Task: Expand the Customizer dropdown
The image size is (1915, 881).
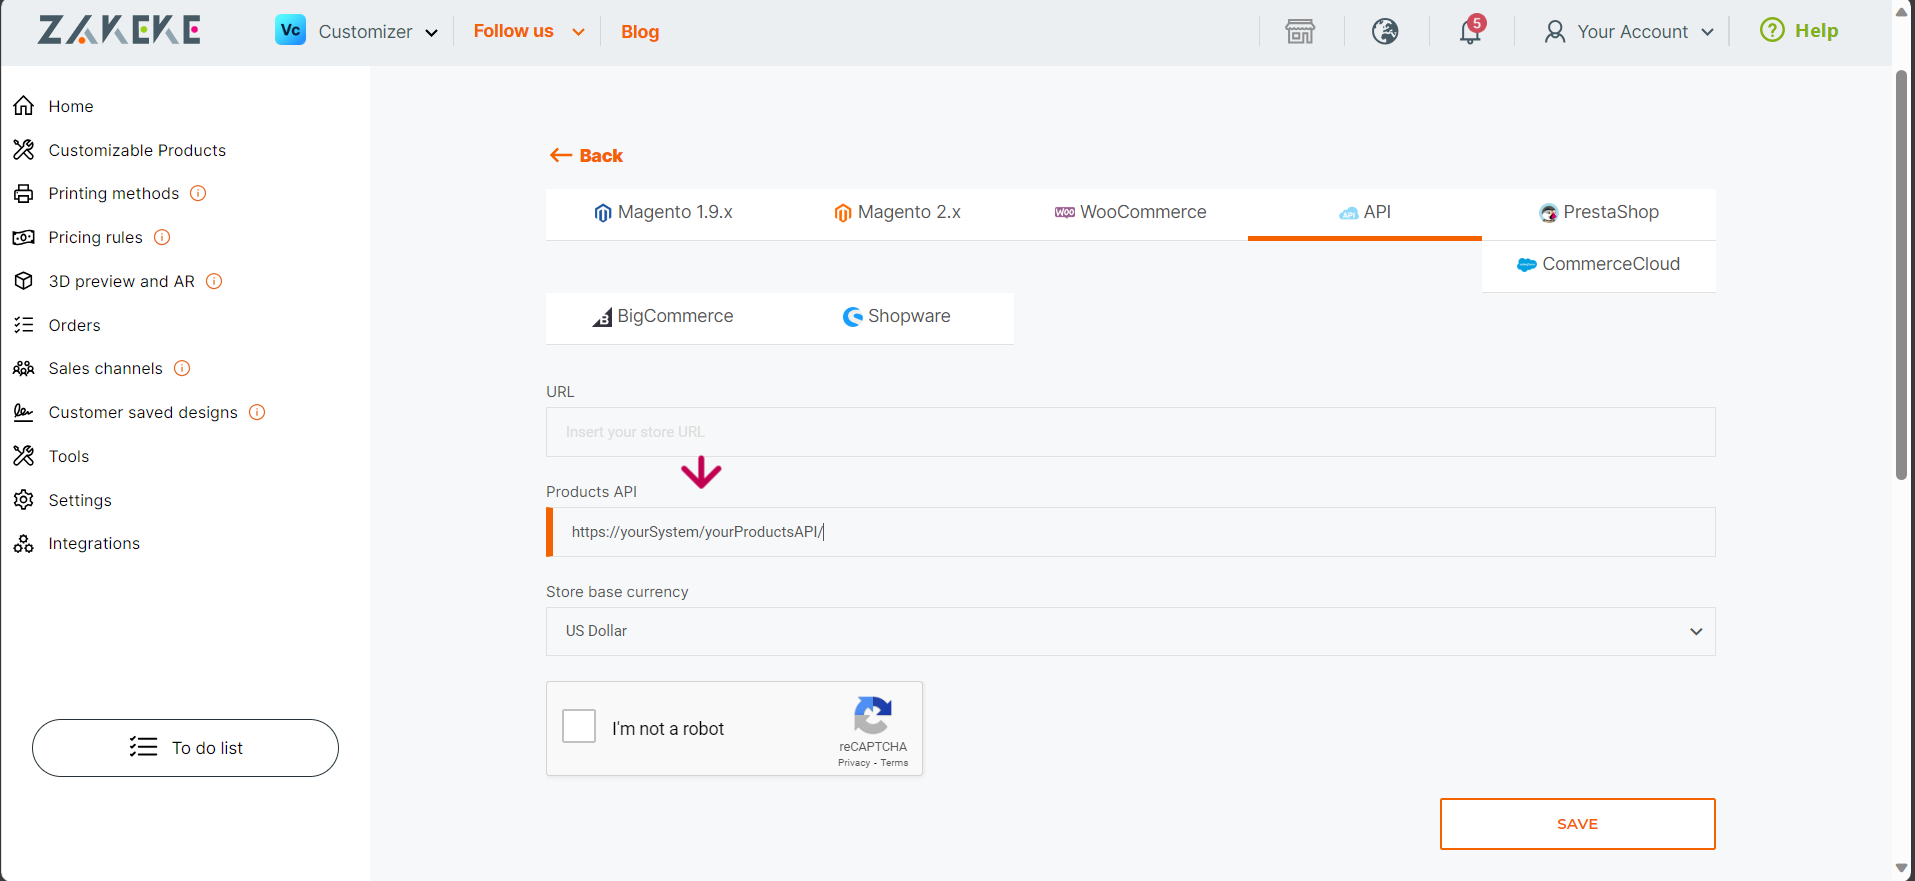Action: (x=431, y=32)
